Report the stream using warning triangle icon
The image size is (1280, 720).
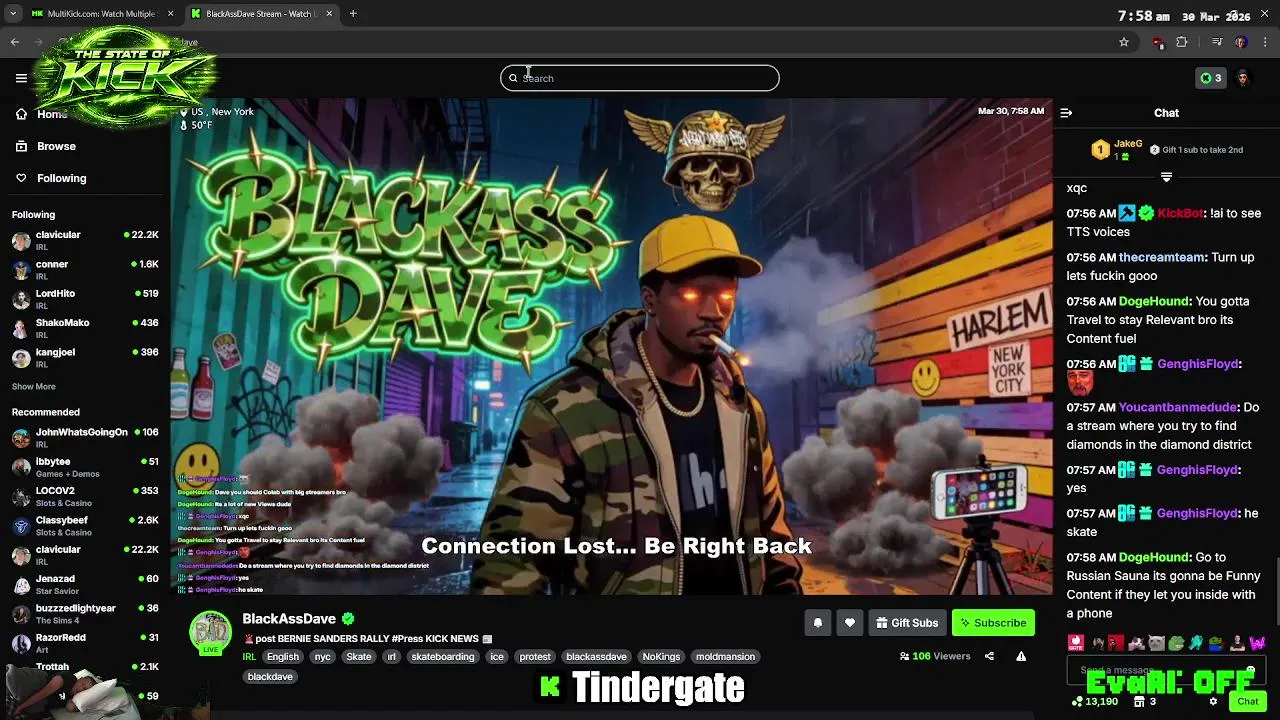(x=1021, y=656)
